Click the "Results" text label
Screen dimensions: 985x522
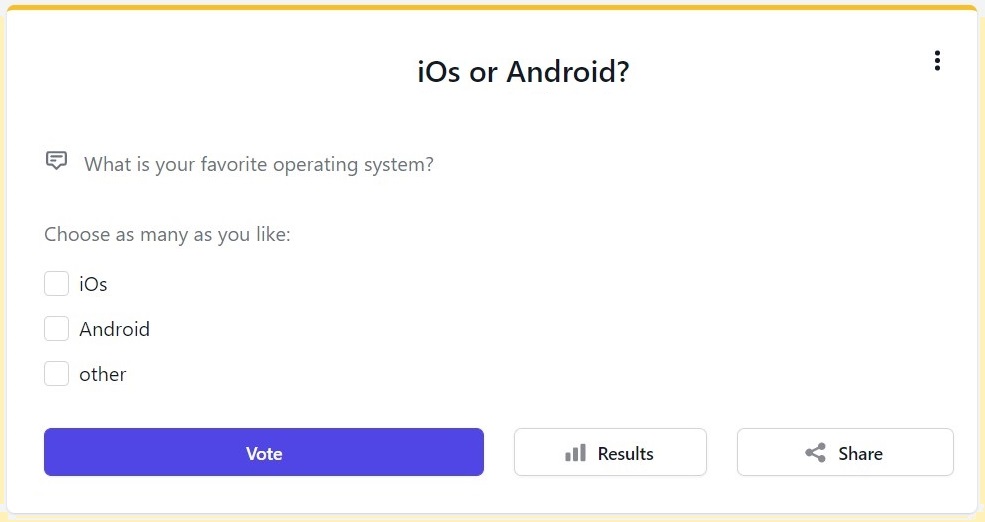pyautogui.click(x=625, y=454)
